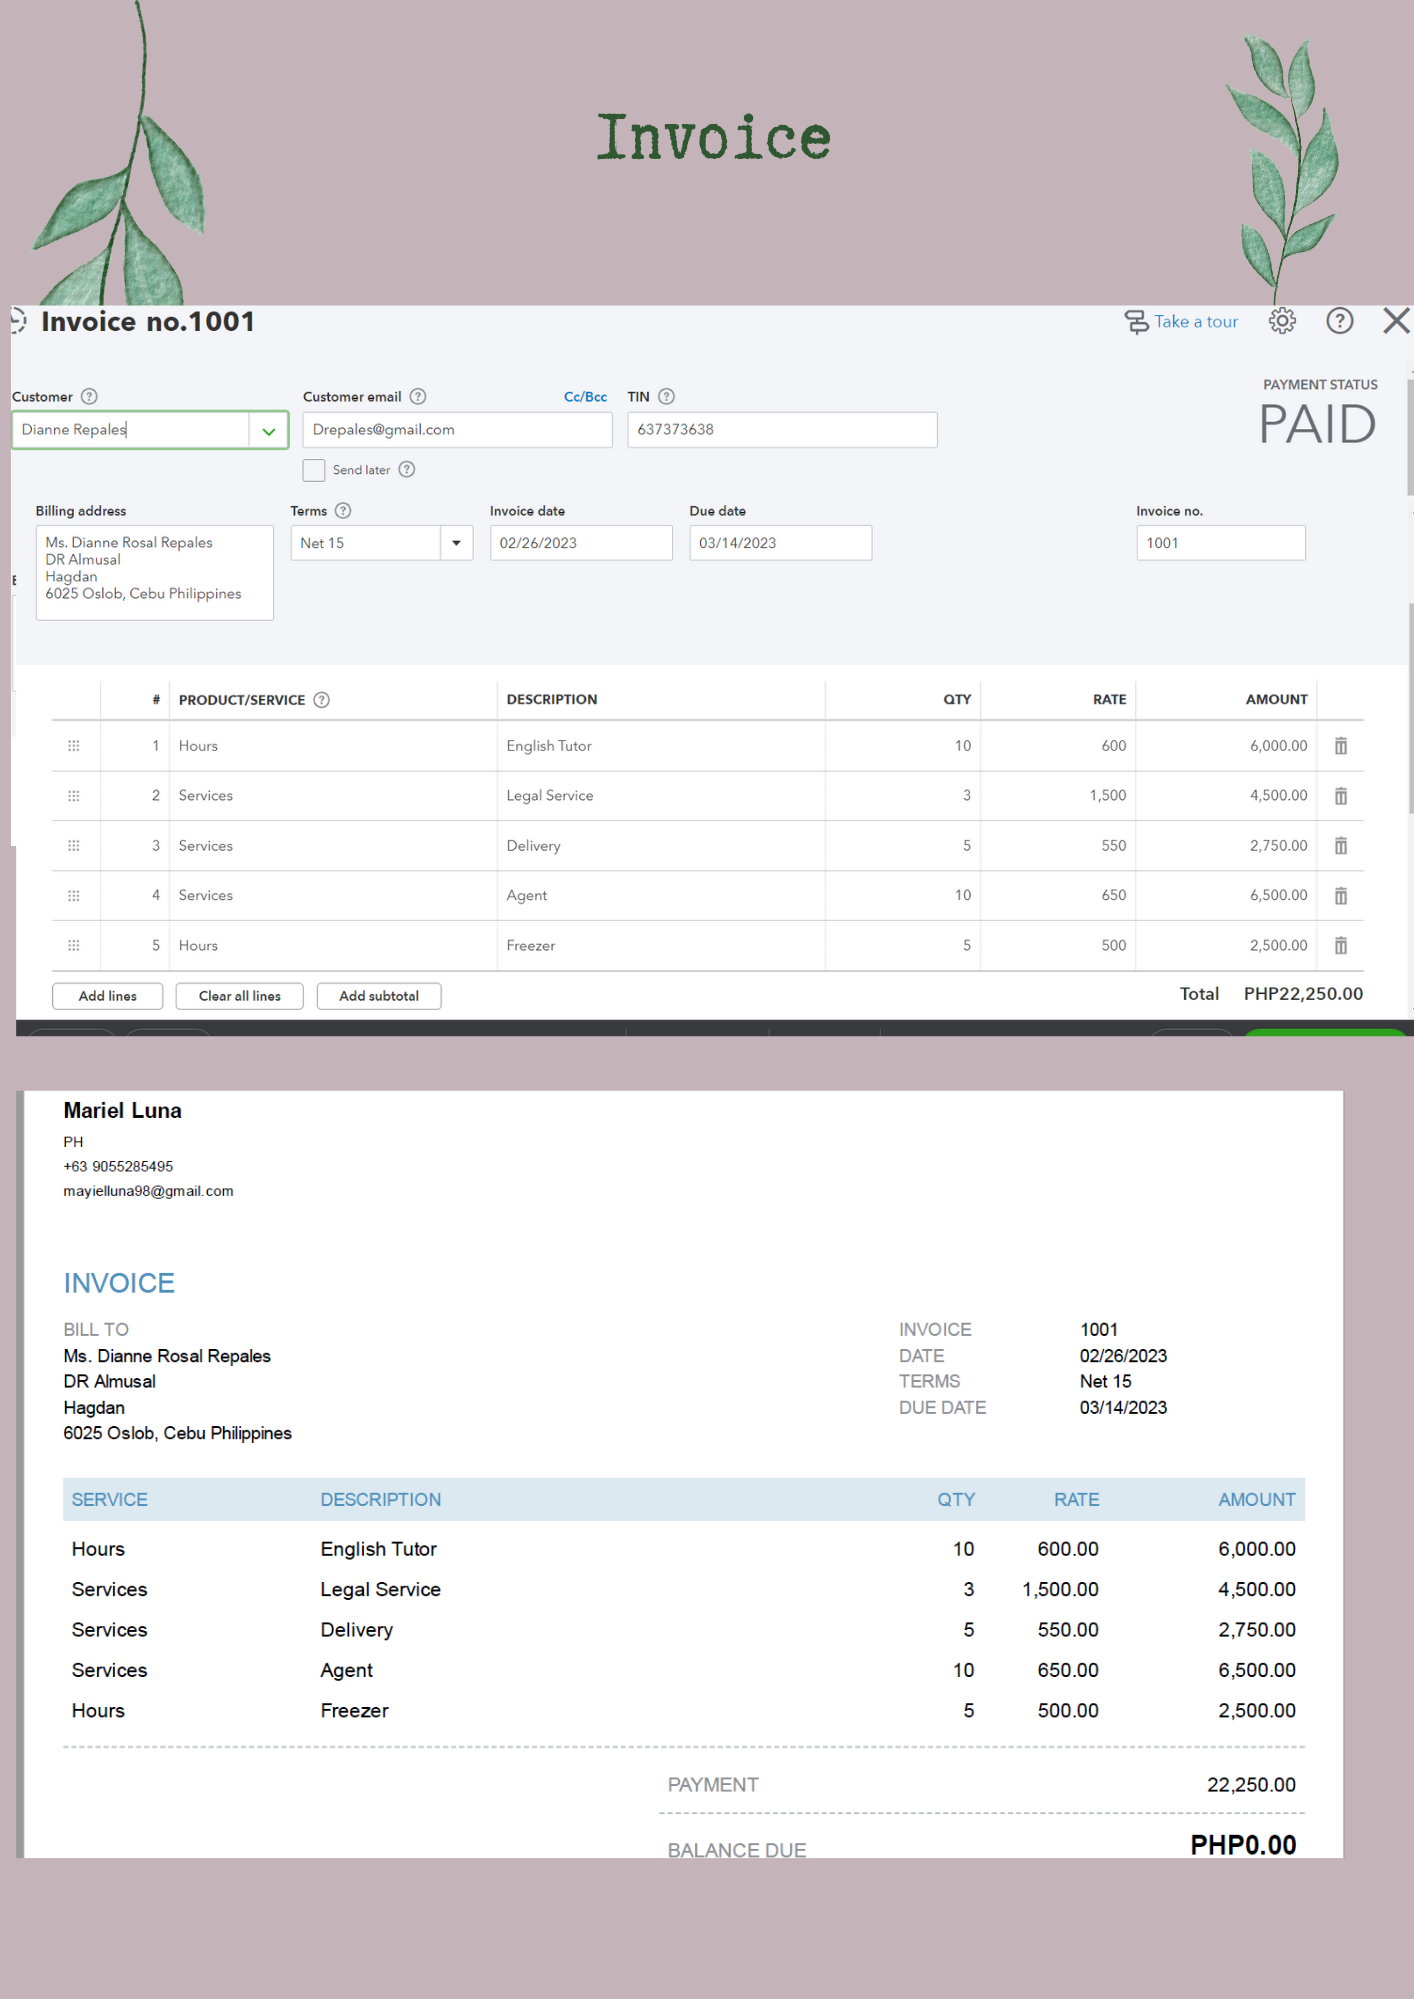The width and height of the screenshot is (1414, 1999).
Task: Click the amount 6,500.00 in line 4
Action: tap(1278, 896)
